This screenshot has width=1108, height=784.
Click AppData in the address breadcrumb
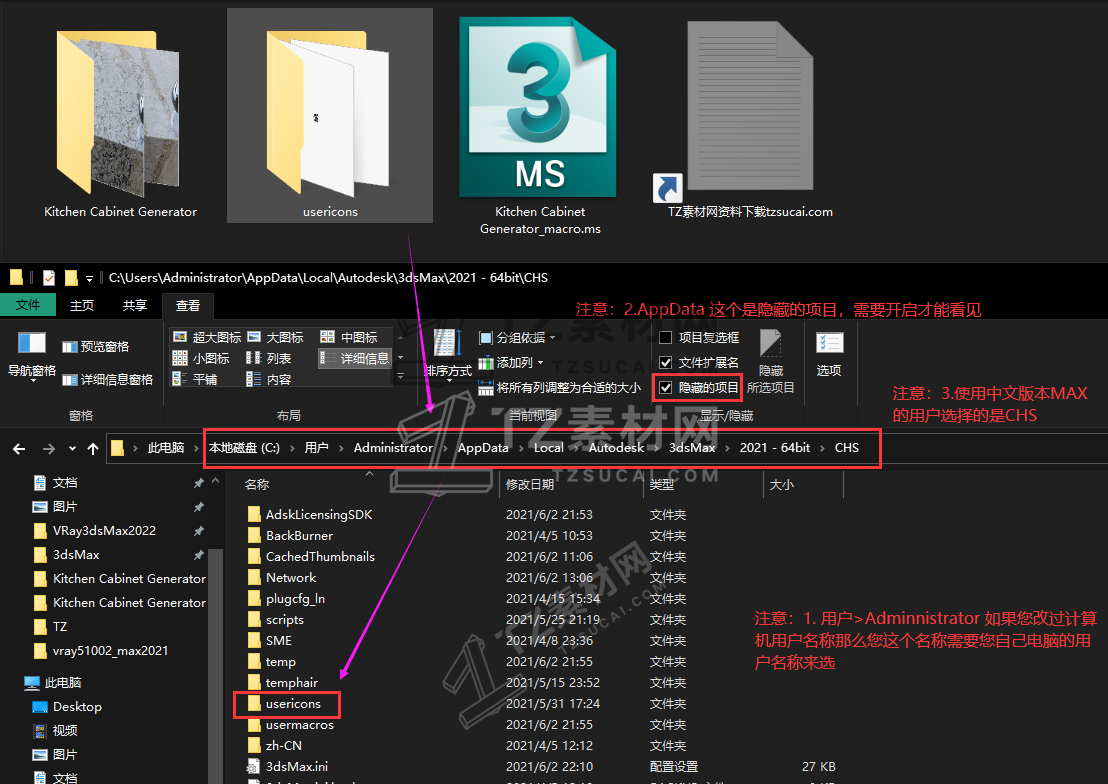click(x=483, y=447)
